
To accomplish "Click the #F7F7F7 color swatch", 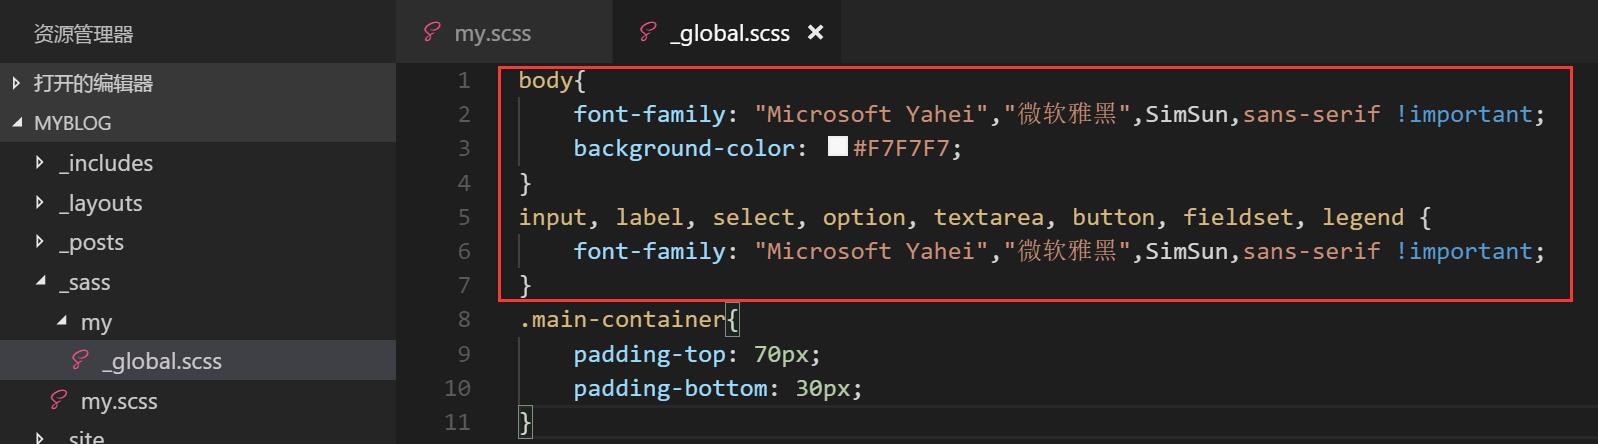I will pyautogui.click(x=838, y=147).
